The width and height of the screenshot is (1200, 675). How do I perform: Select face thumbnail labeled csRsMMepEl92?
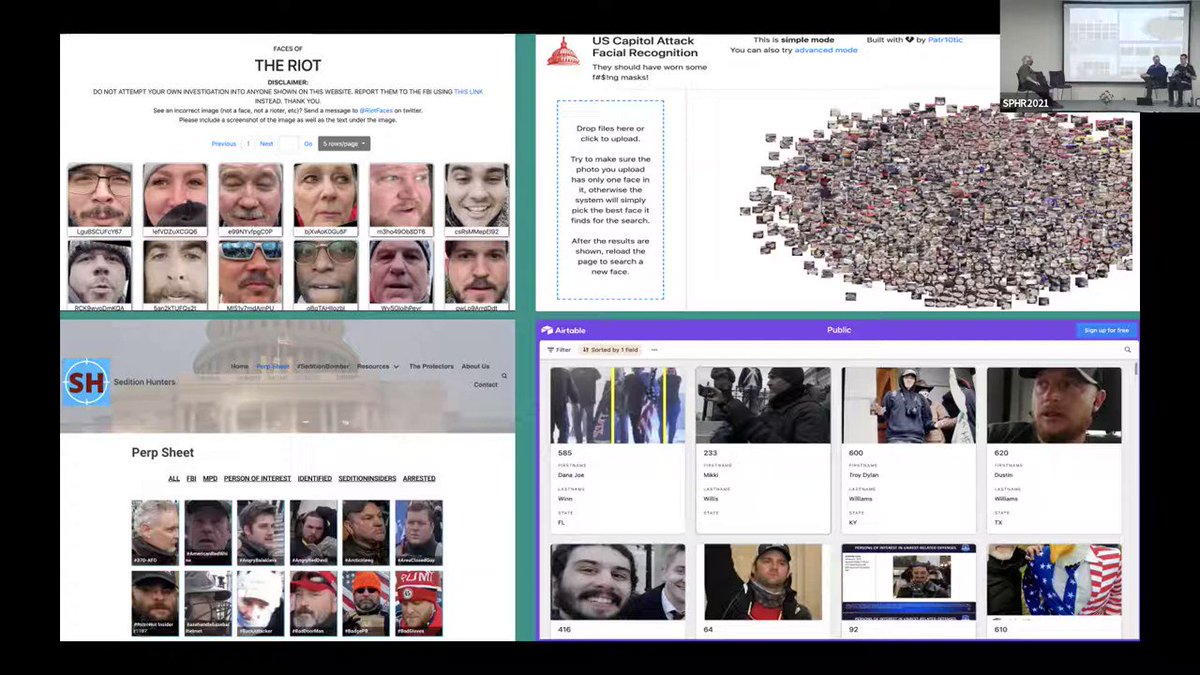(477, 200)
